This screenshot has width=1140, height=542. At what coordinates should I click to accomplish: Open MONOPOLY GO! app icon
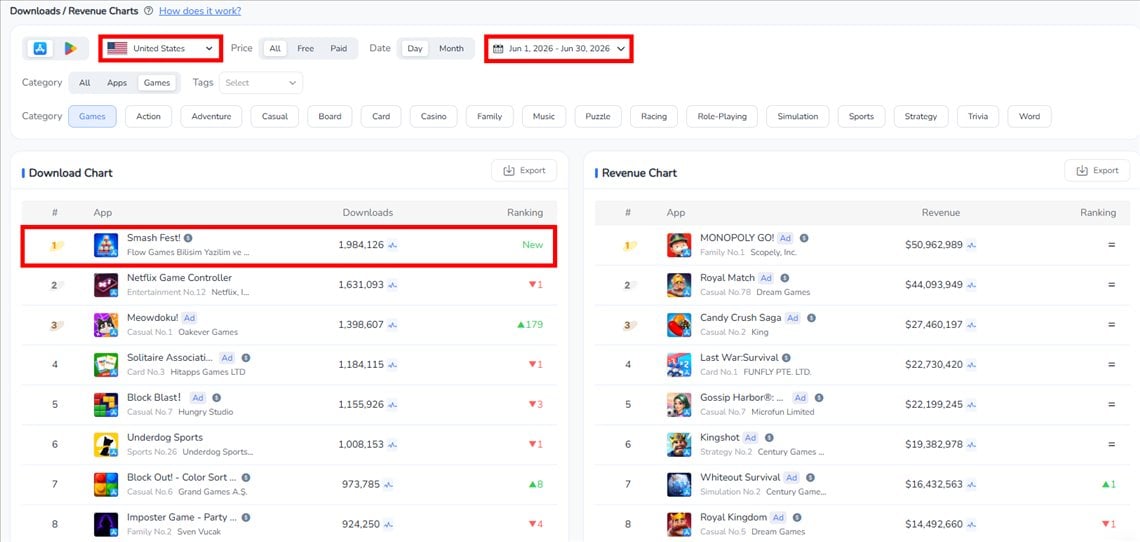pos(679,245)
